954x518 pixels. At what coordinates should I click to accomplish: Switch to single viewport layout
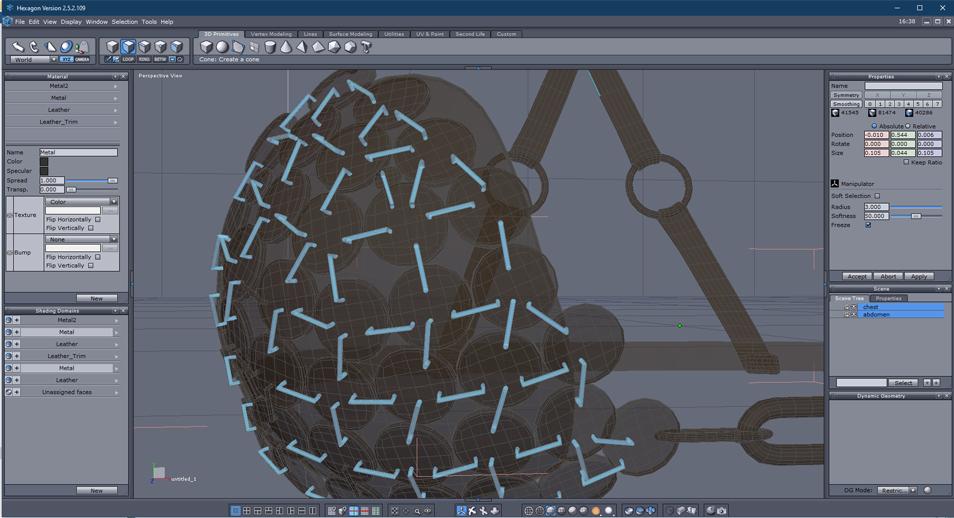[235, 511]
